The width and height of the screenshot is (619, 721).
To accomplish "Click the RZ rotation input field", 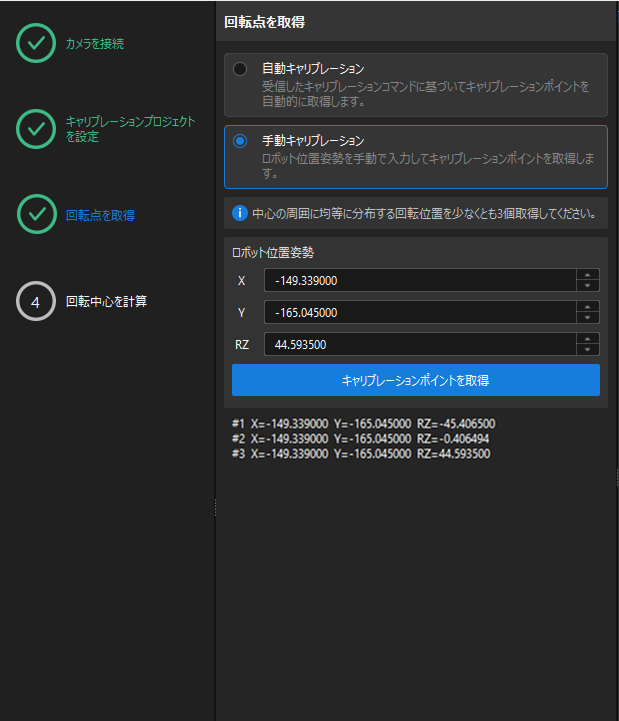I will [x=420, y=344].
